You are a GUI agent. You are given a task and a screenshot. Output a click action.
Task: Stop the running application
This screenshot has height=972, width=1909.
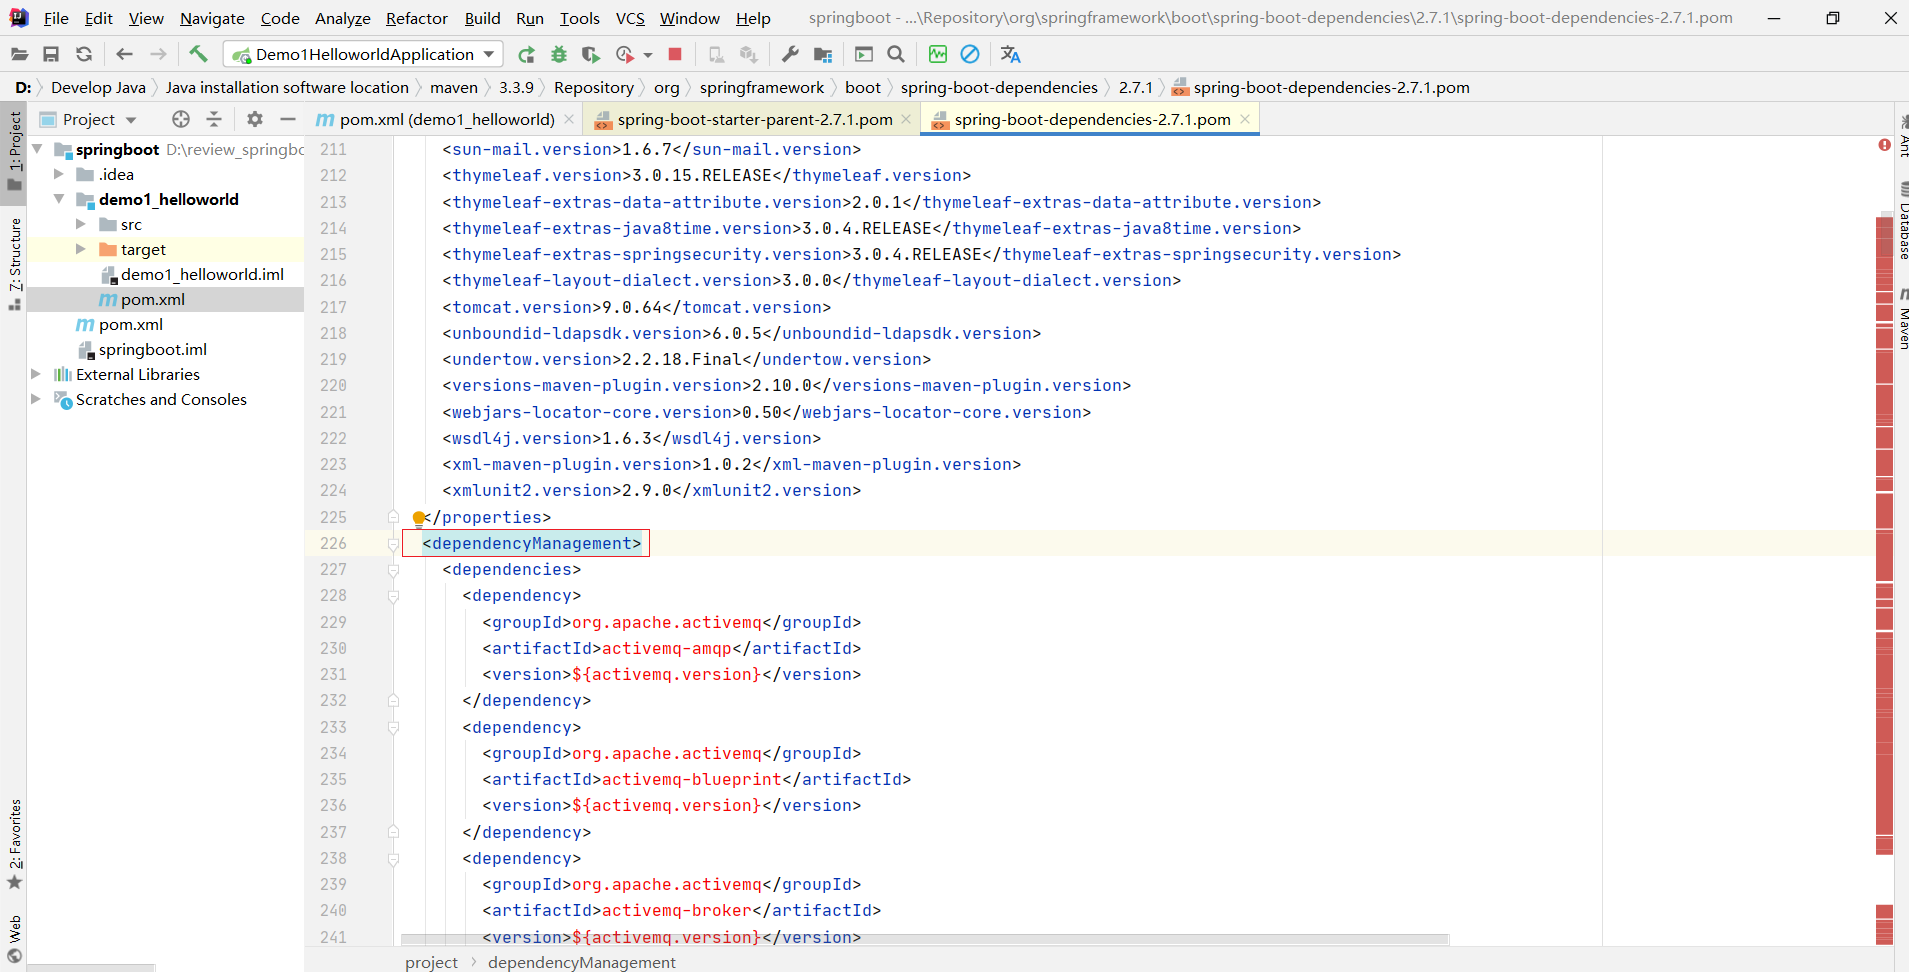point(675,54)
